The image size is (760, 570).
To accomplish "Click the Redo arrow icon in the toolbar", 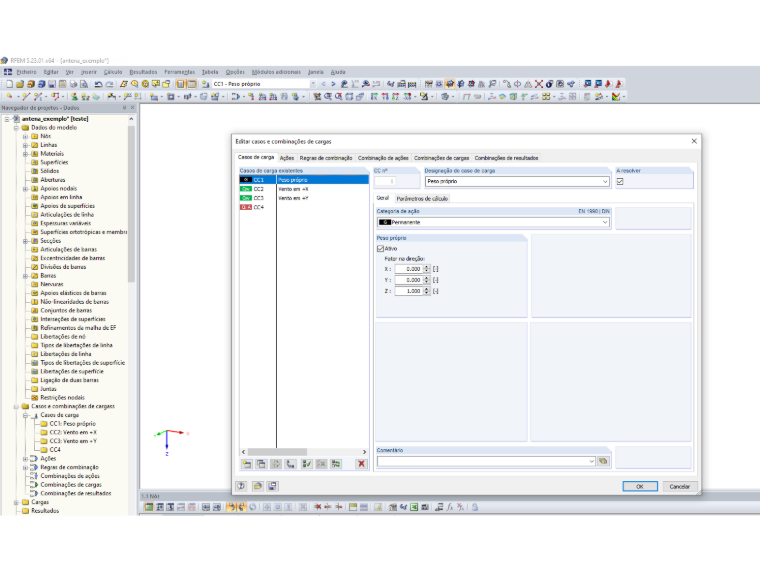I will 109,84.
